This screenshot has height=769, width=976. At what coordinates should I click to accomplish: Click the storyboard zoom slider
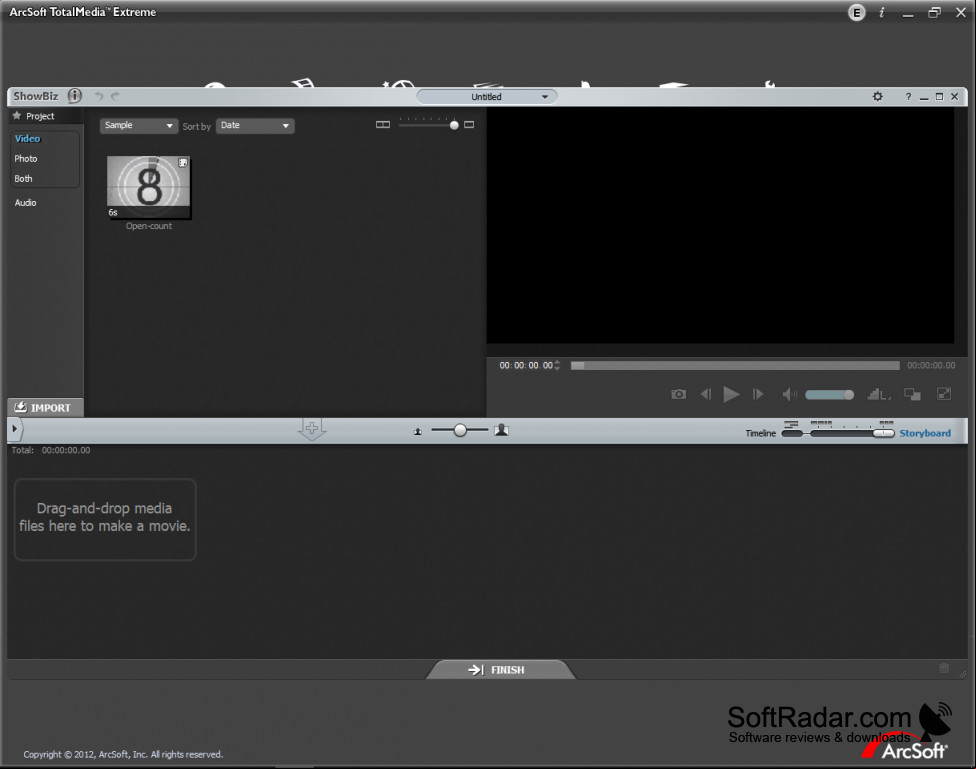coord(460,430)
